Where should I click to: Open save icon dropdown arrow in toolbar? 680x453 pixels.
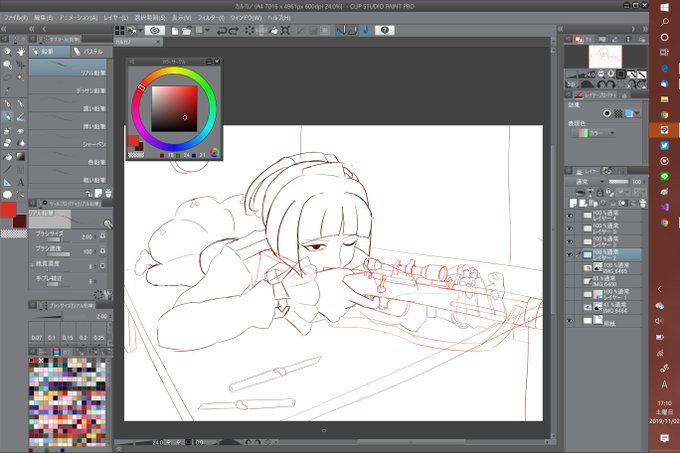[x=207, y=30]
